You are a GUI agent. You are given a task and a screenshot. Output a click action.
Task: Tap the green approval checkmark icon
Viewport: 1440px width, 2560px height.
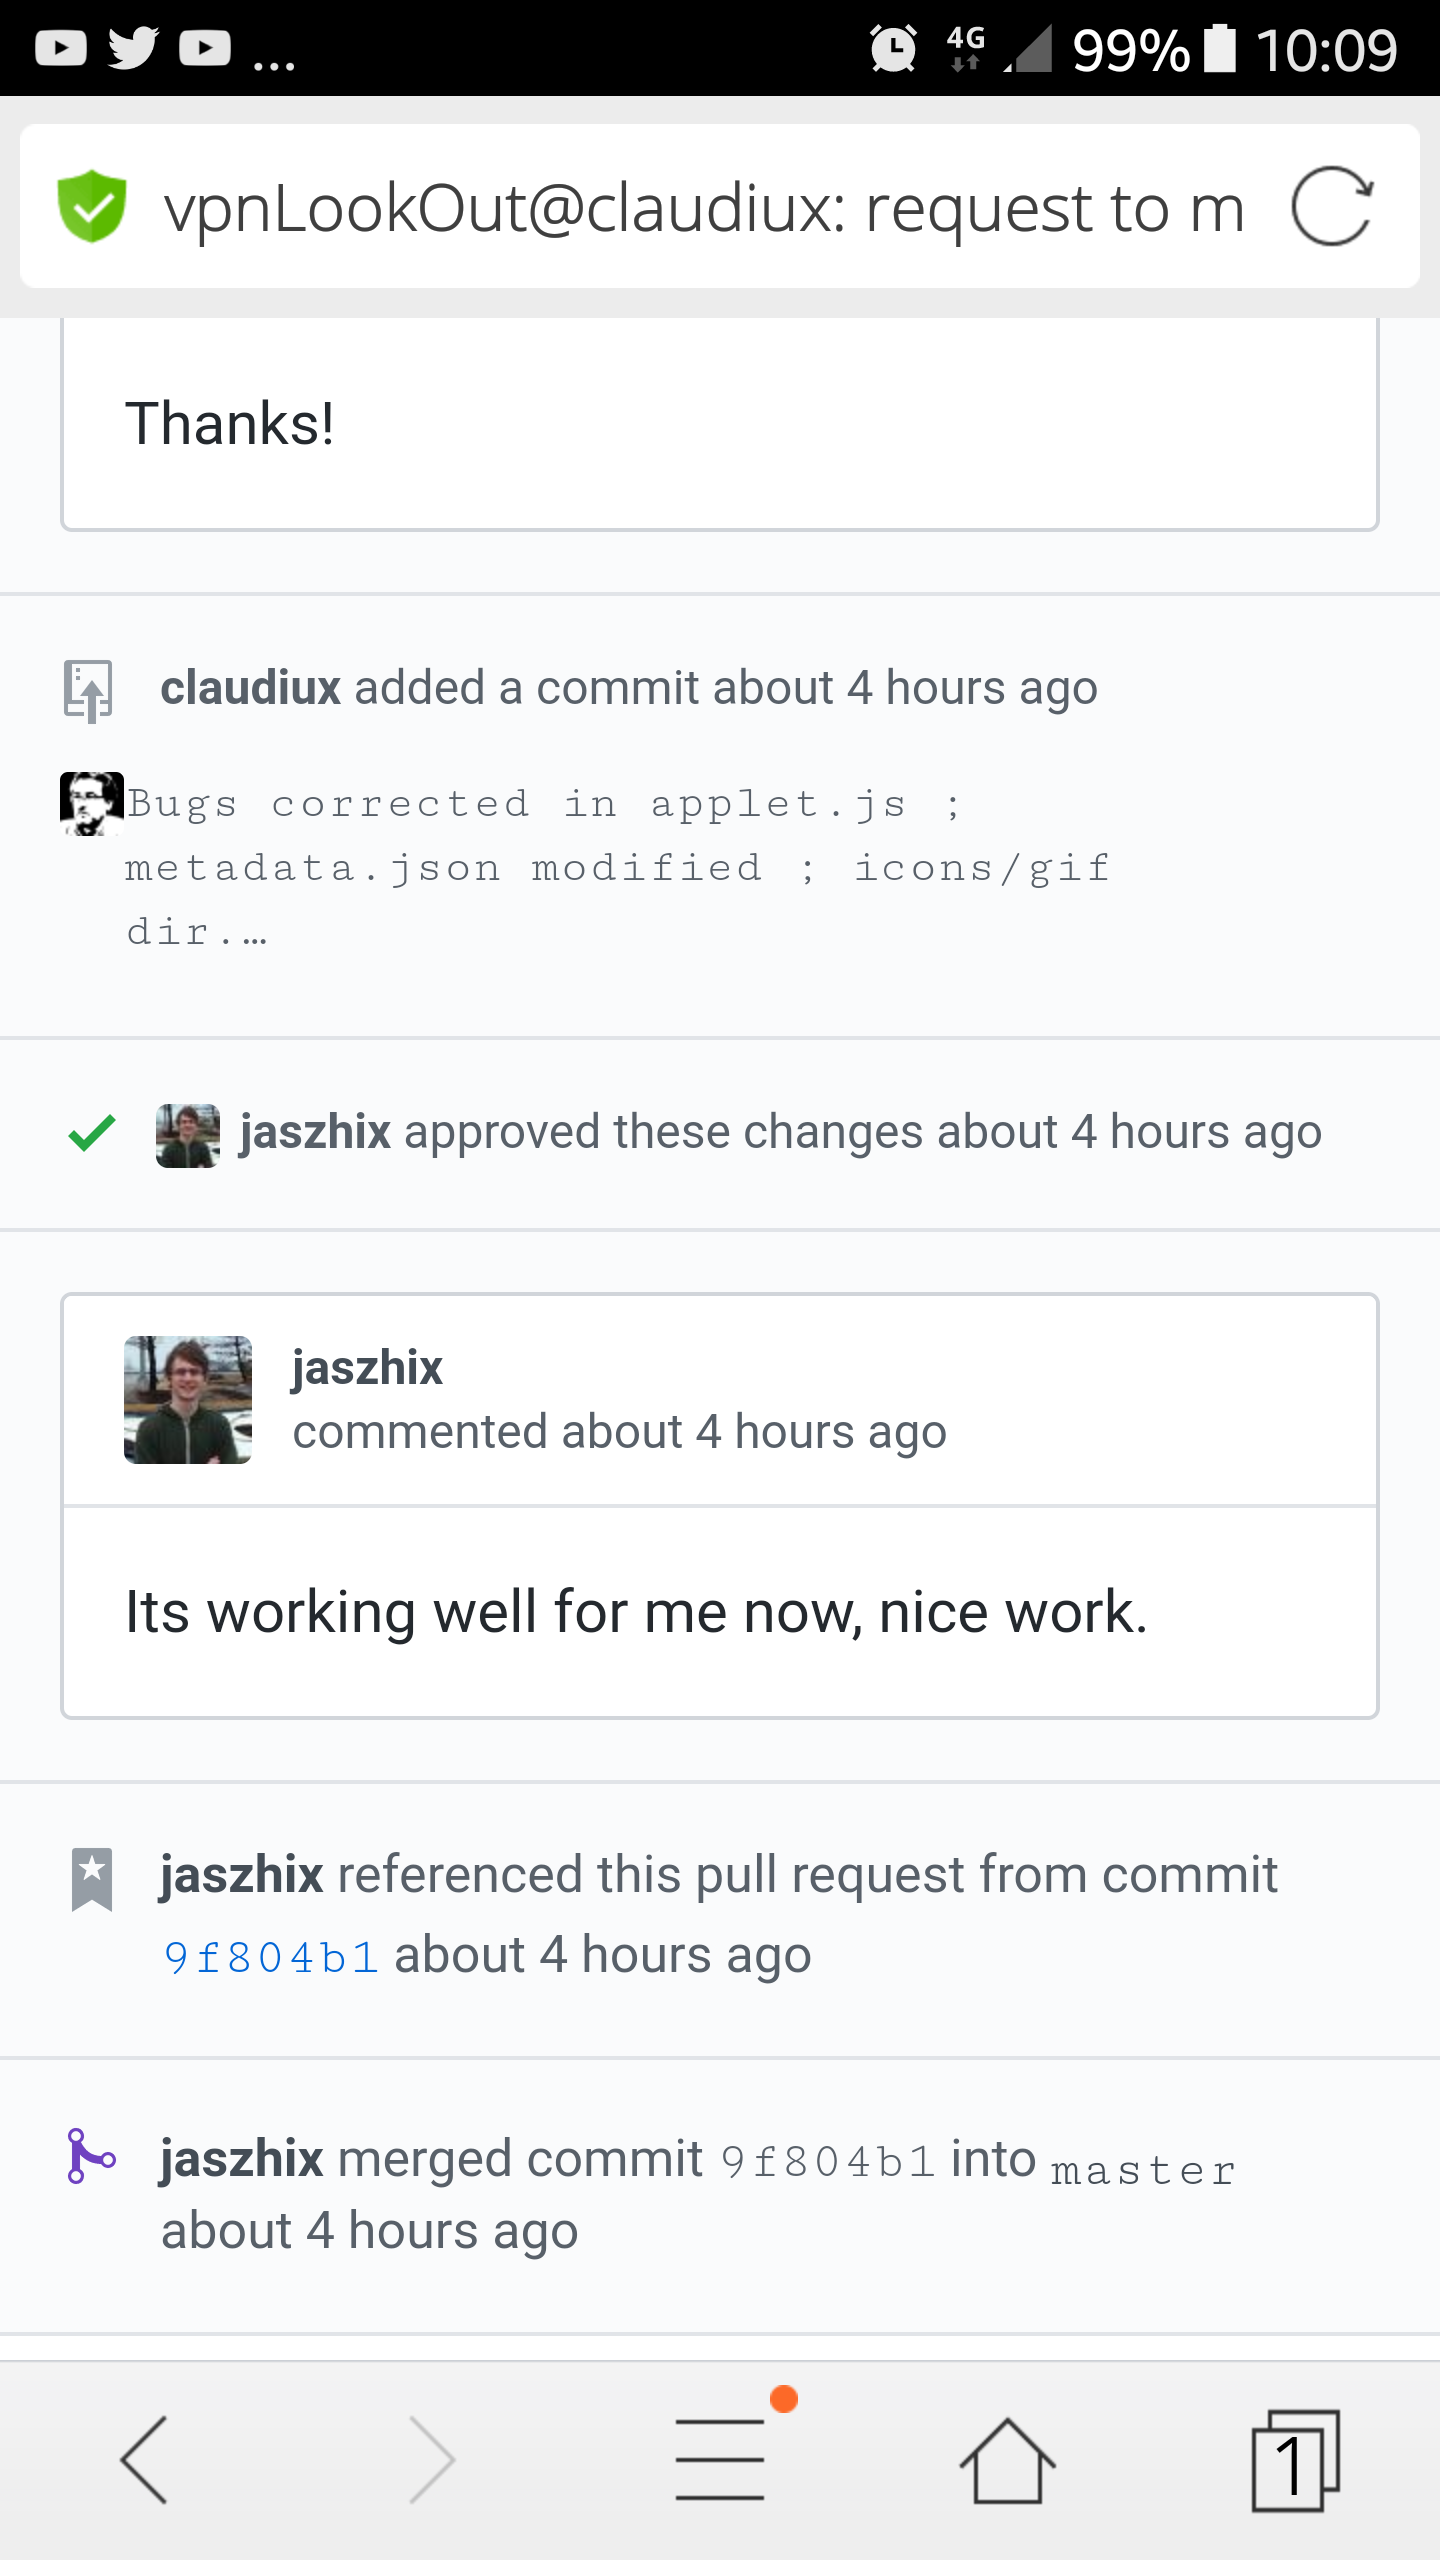pyautogui.click(x=91, y=1133)
